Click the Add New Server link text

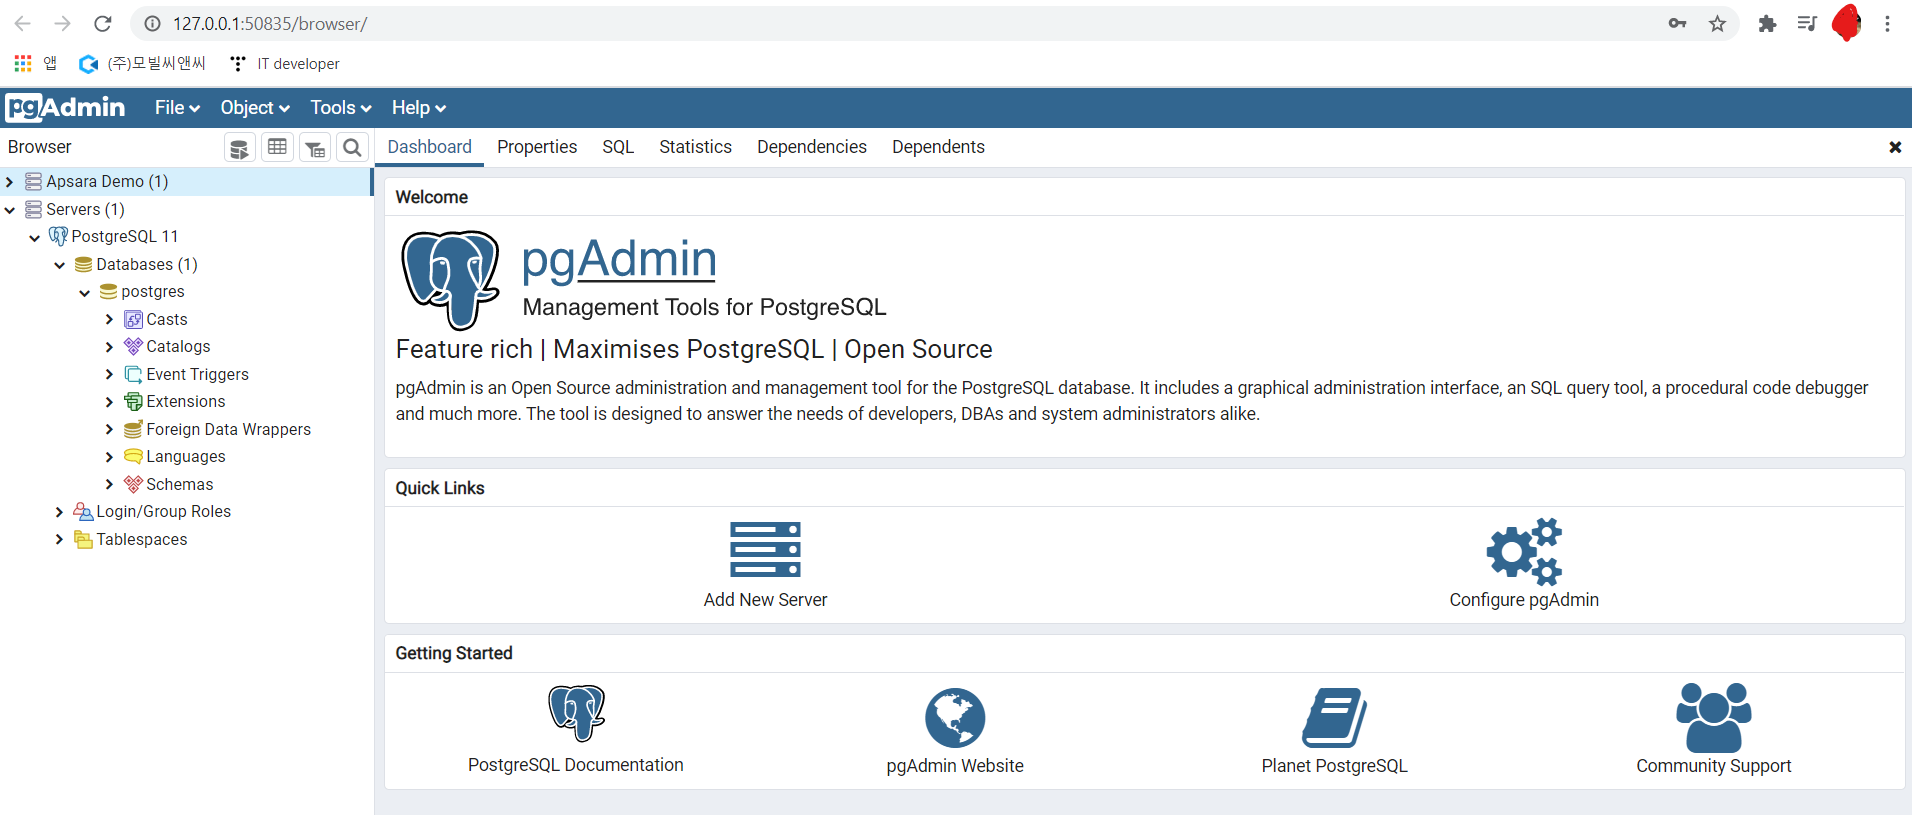click(x=765, y=600)
